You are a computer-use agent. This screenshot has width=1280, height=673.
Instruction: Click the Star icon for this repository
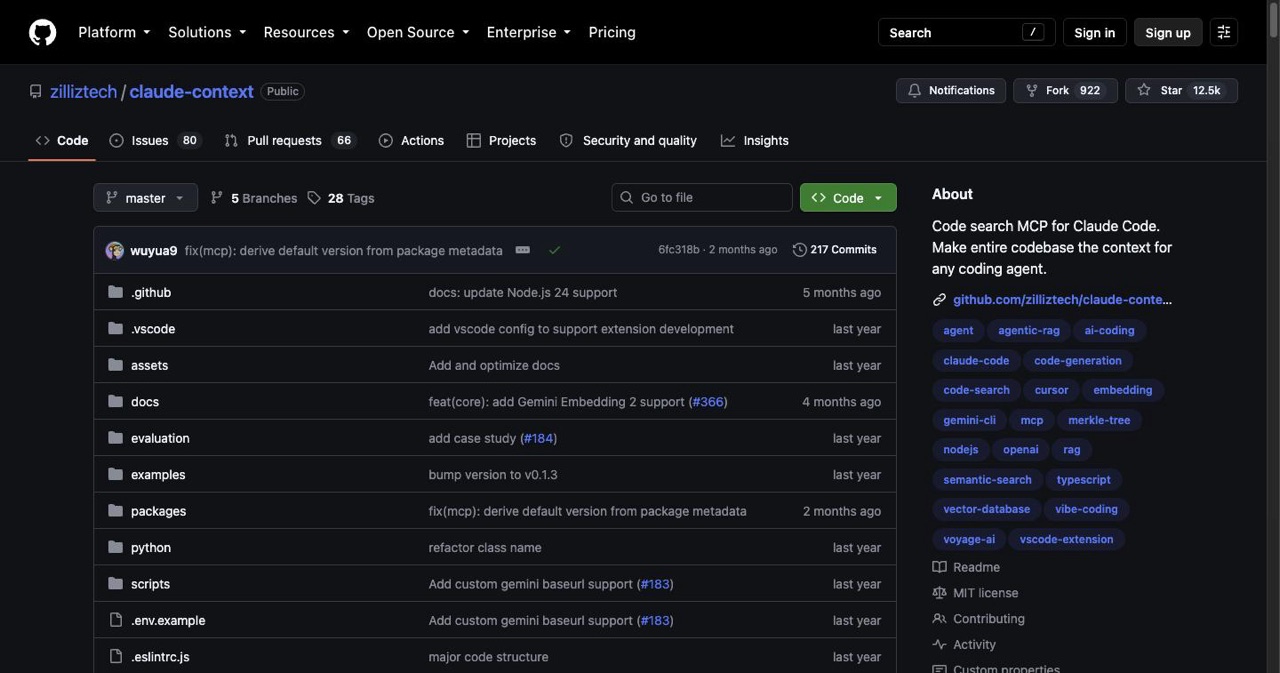pyautogui.click(x=1144, y=90)
